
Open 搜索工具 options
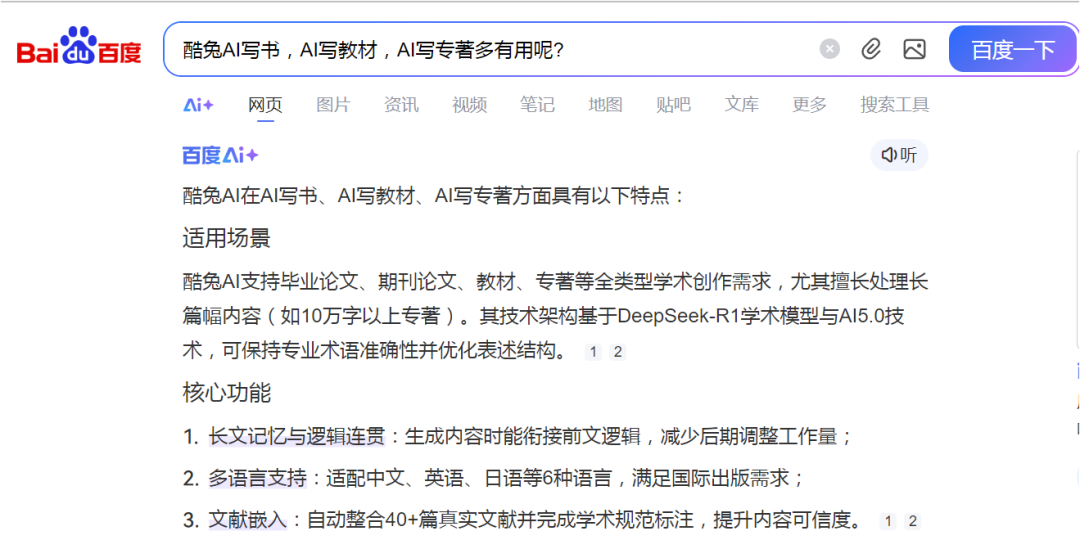point(895,105)
